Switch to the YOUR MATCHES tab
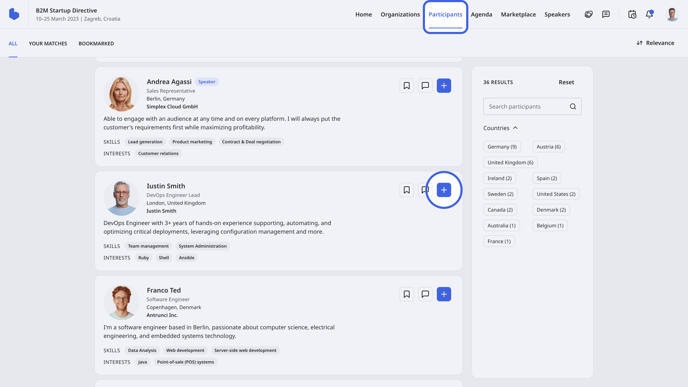 coord(48,43)
